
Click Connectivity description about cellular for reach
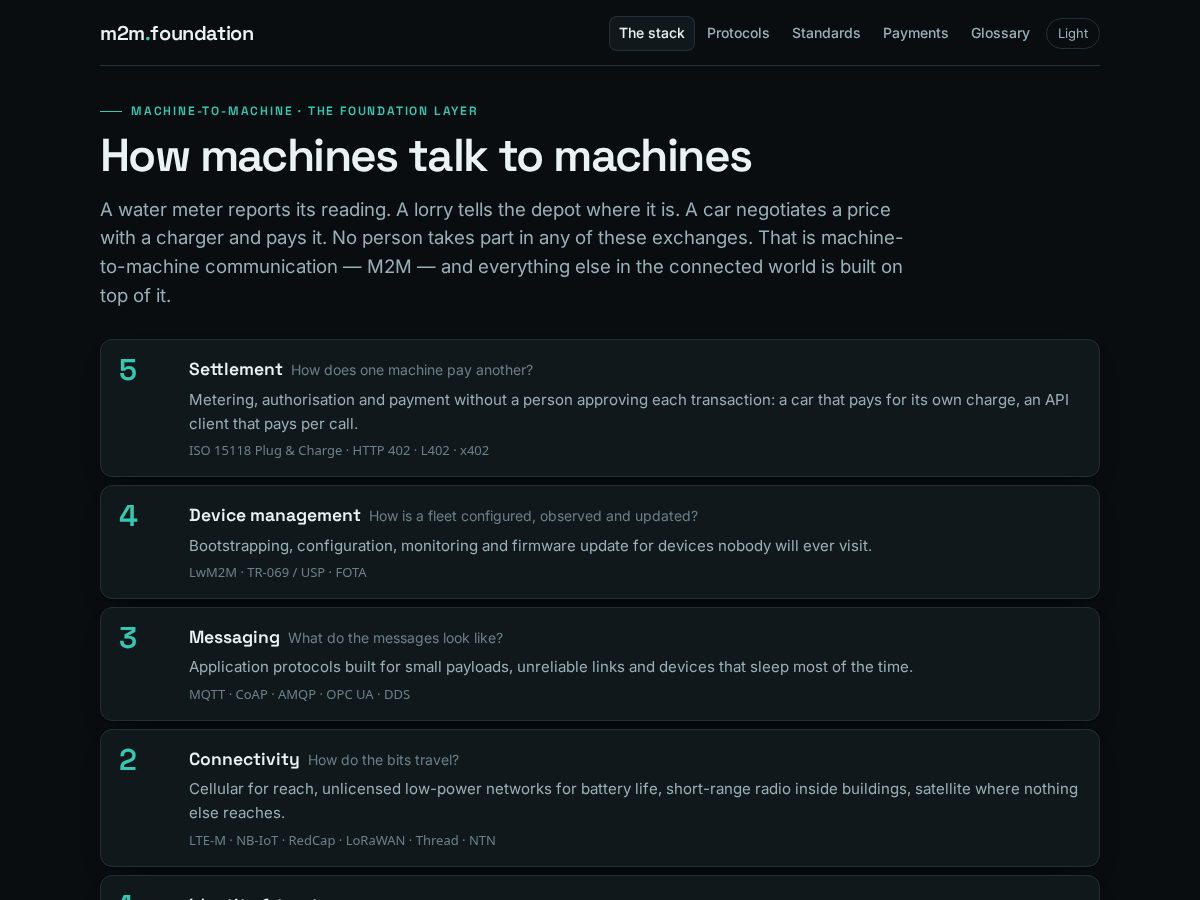point(633,801)
